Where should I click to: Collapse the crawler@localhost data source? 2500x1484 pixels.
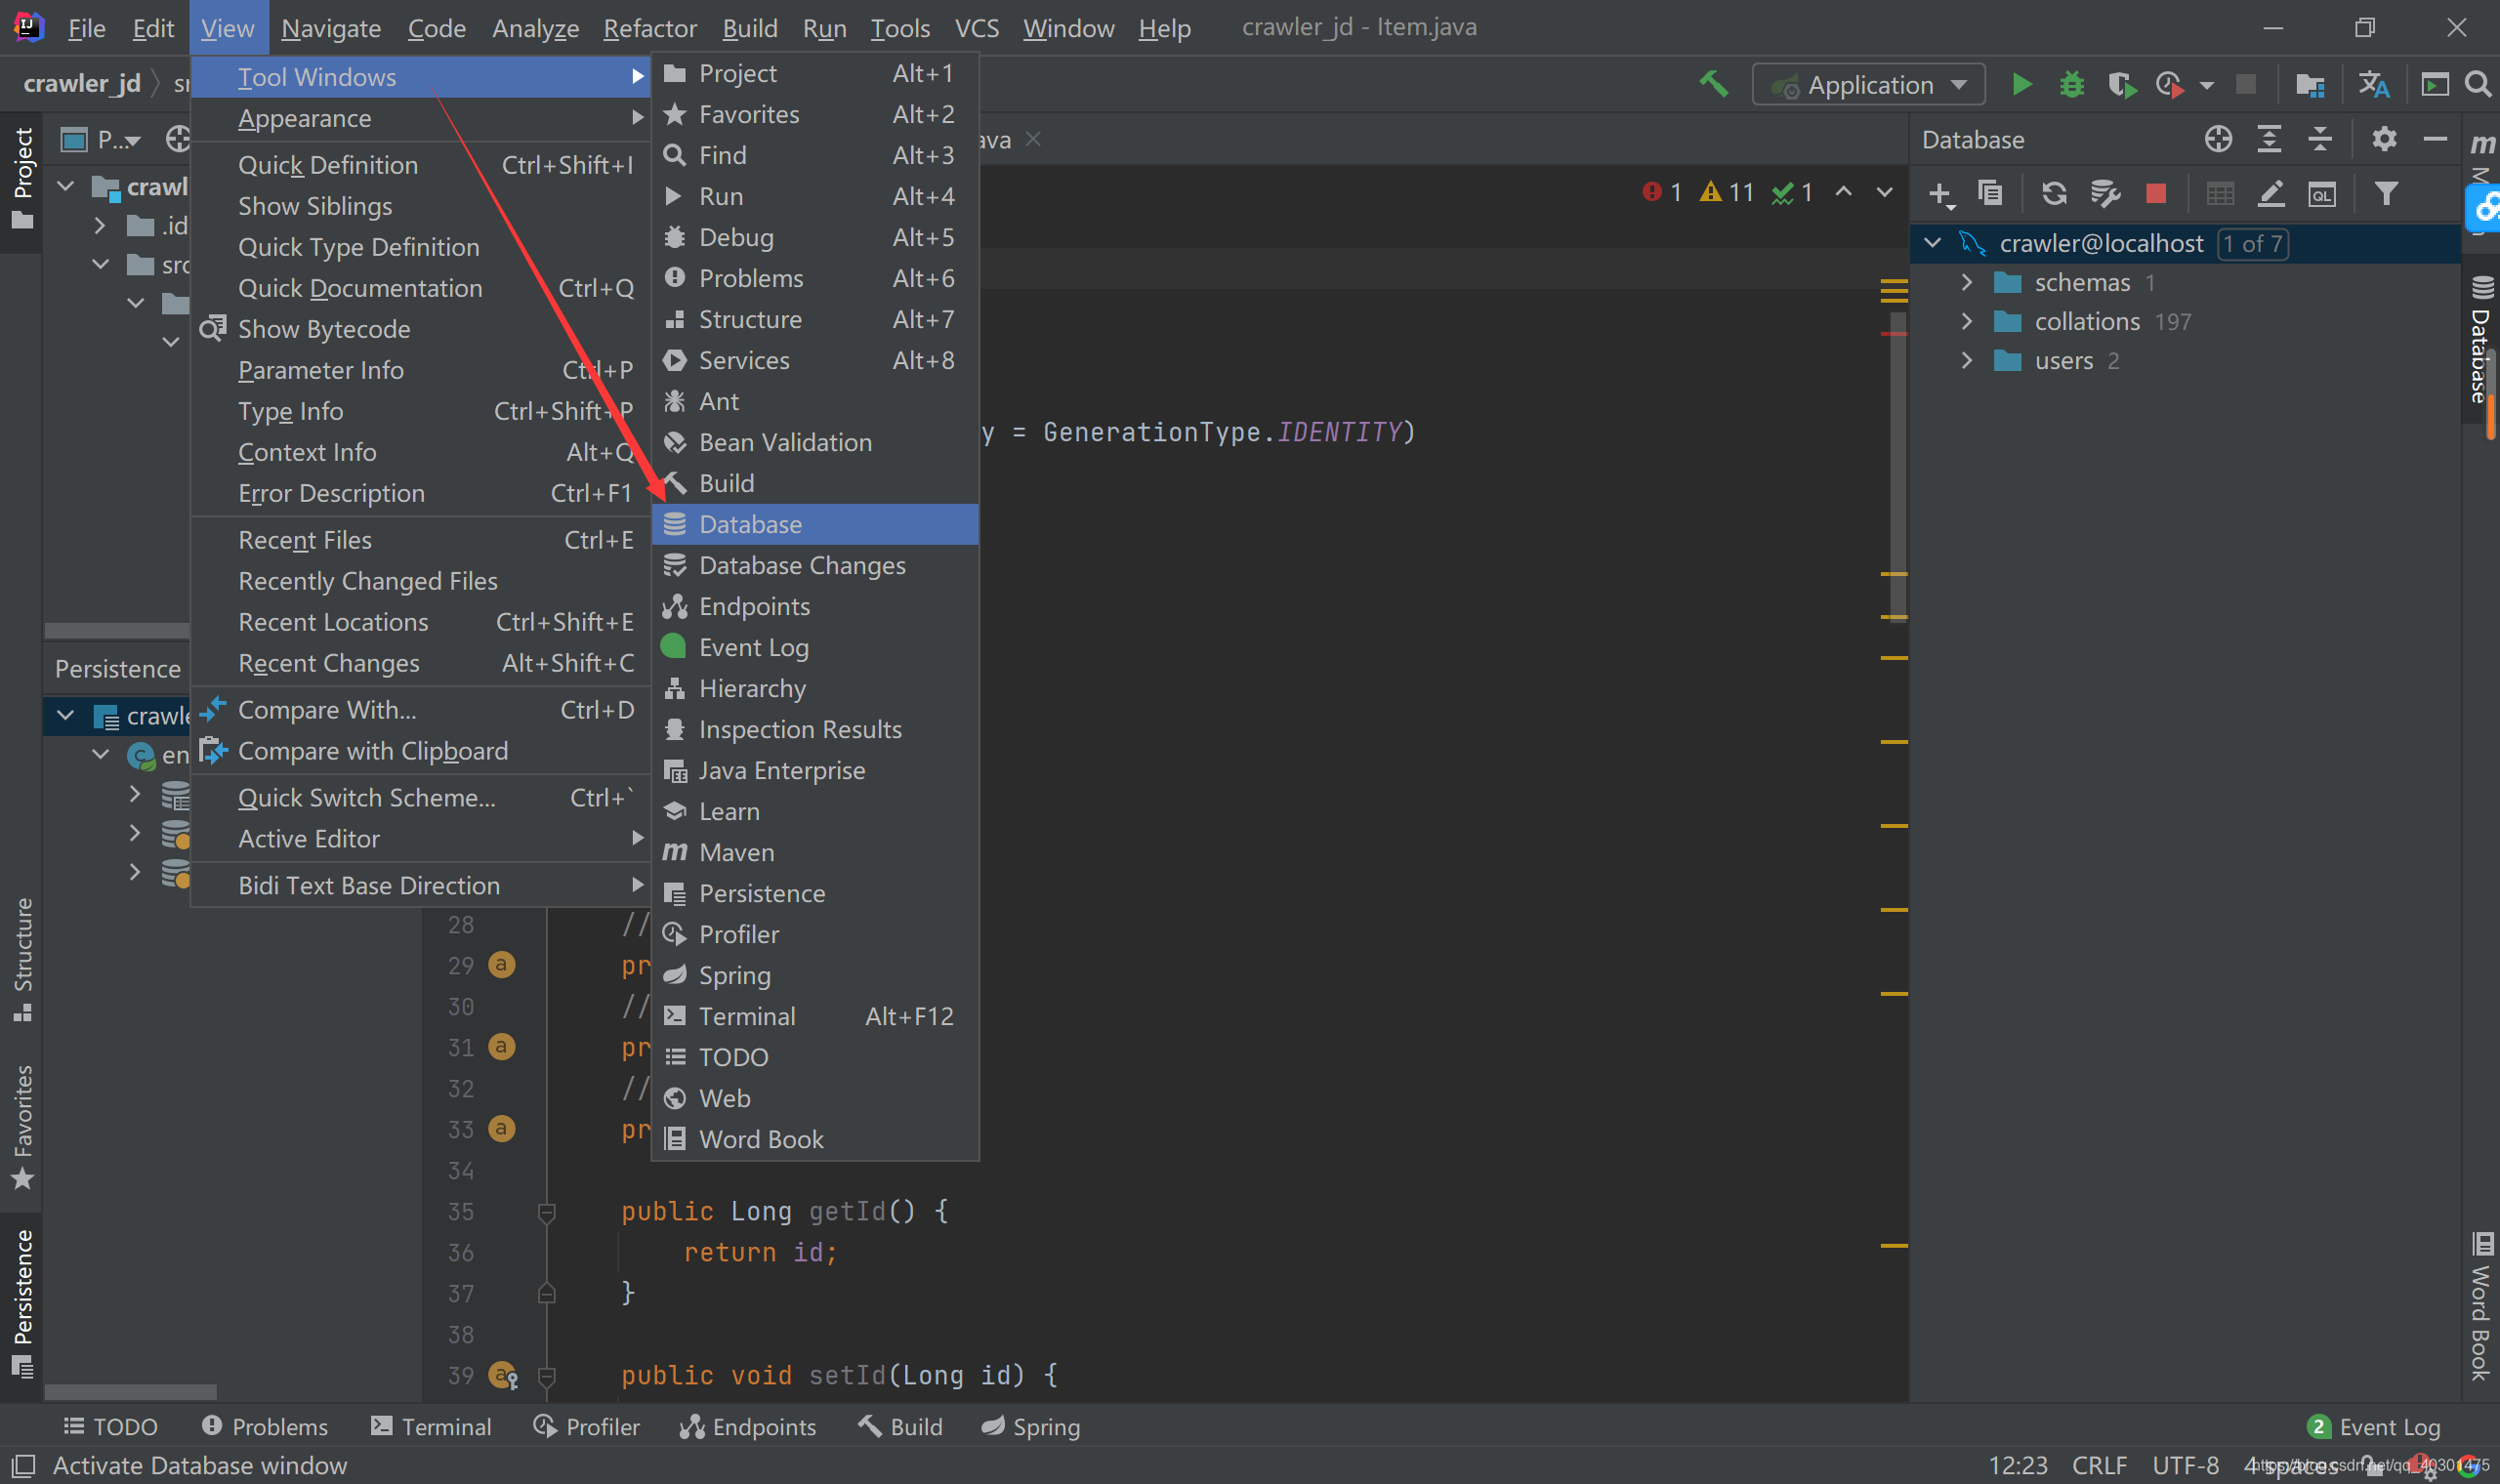tap(1932, 243)
